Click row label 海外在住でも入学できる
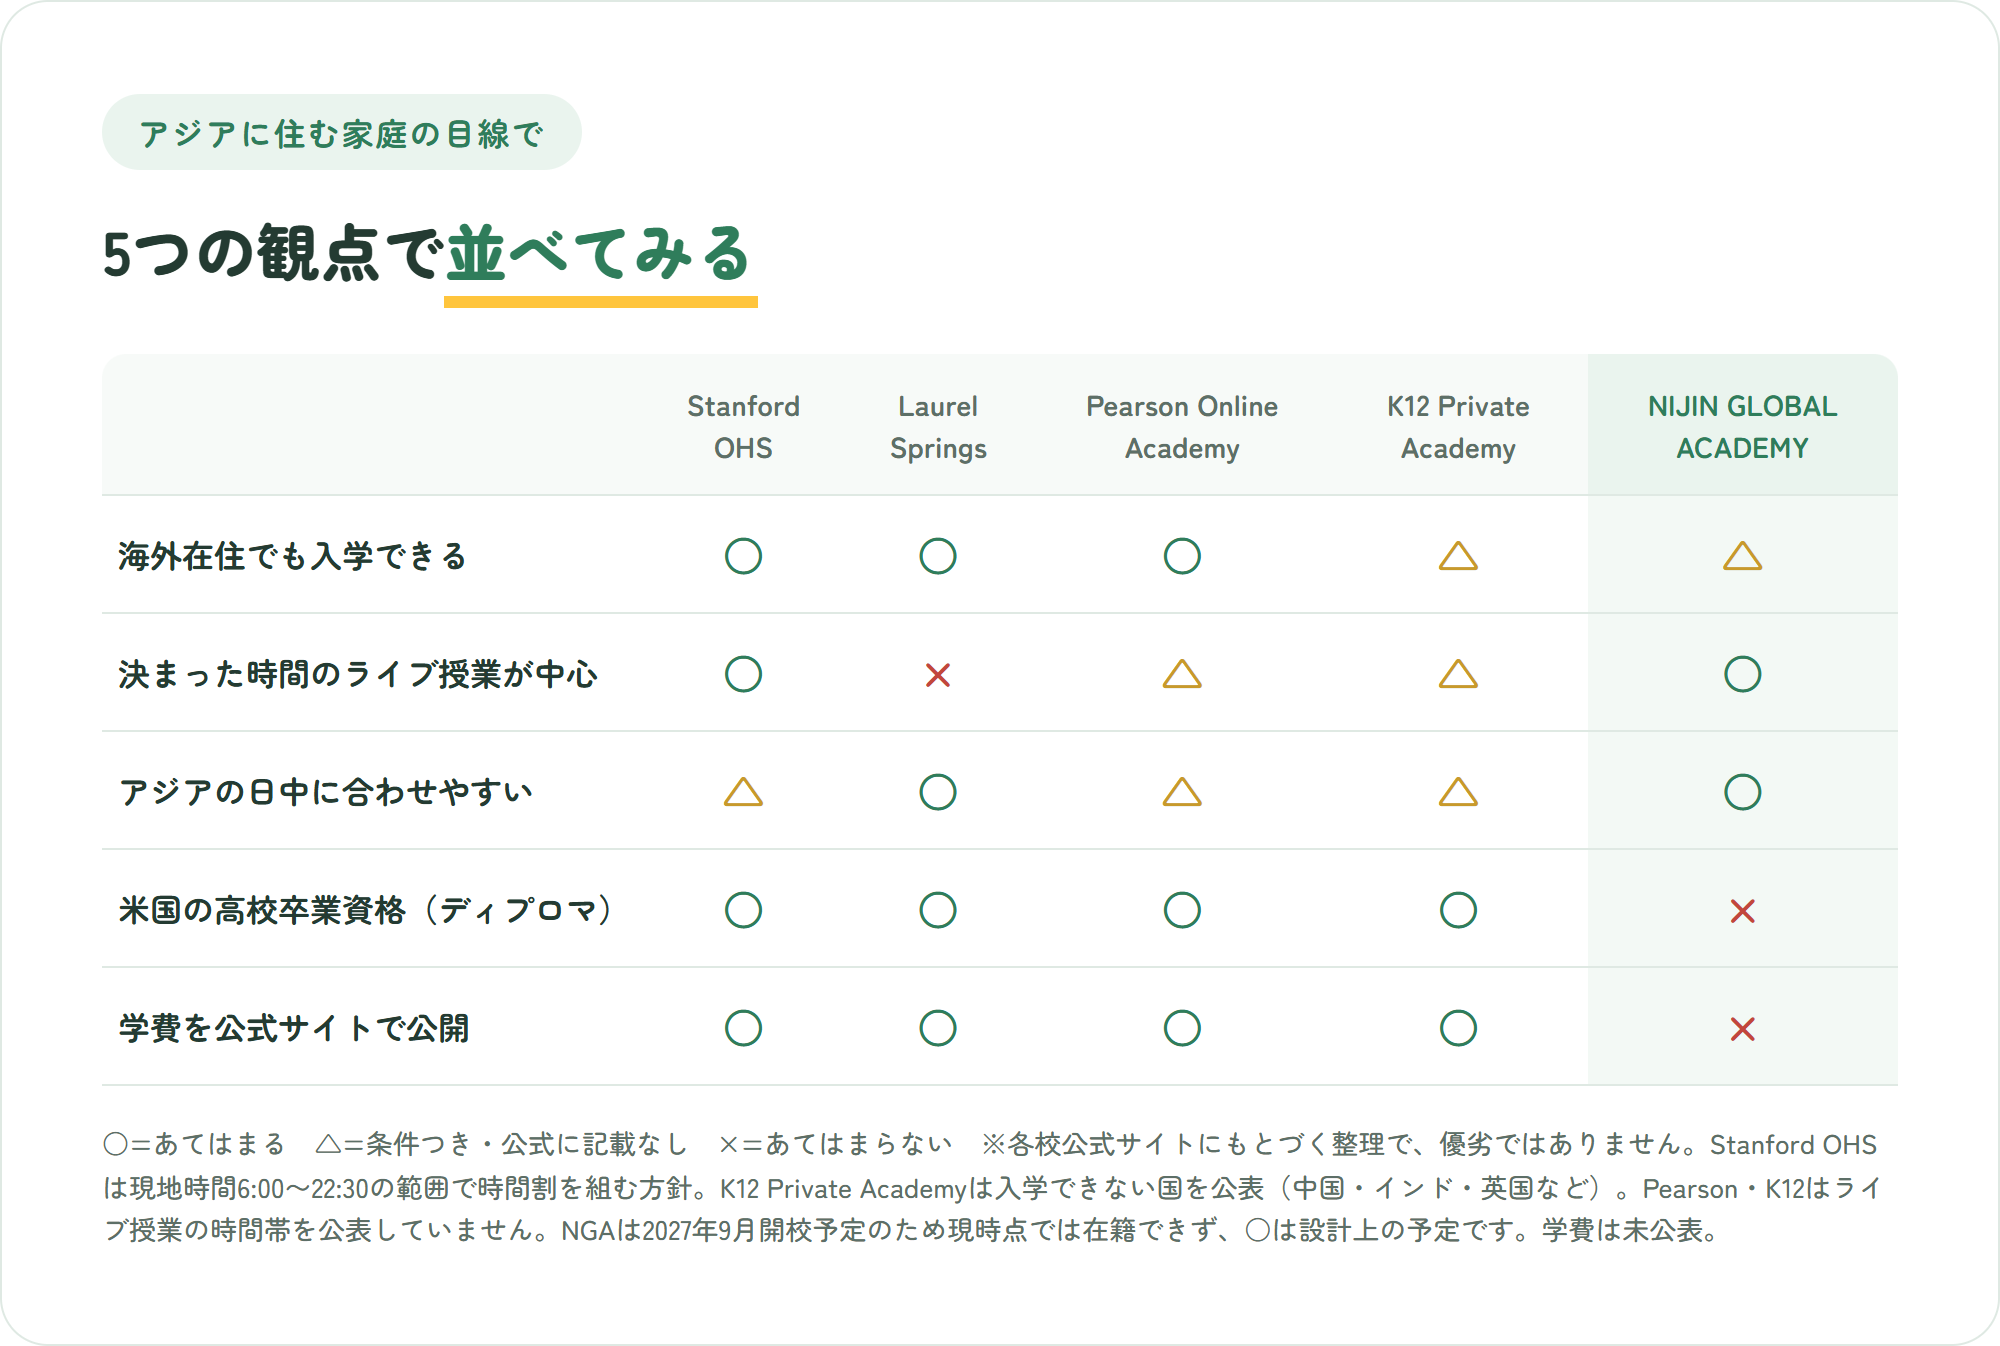 [292, 556]
